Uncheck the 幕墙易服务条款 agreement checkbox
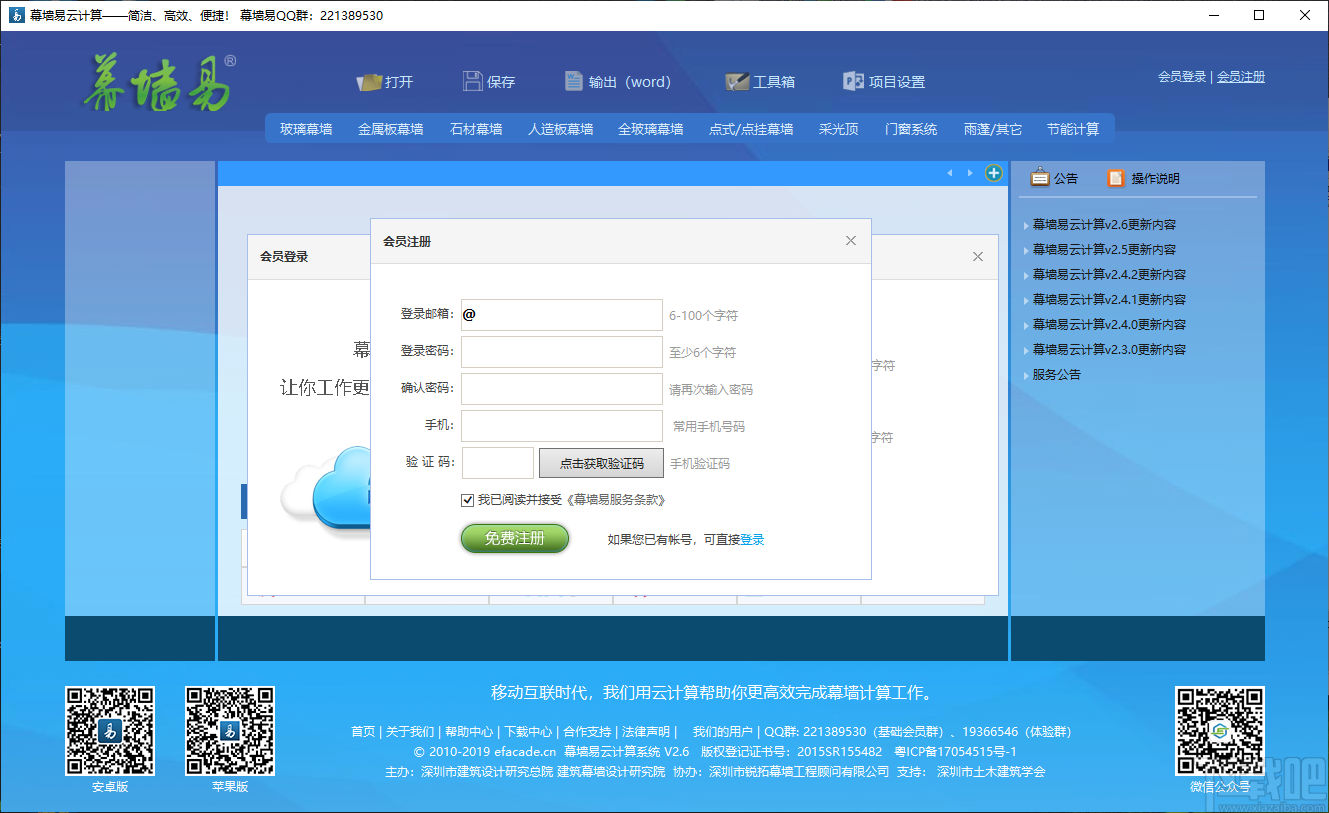The image size is (1329, 813). tap(467, 499)
